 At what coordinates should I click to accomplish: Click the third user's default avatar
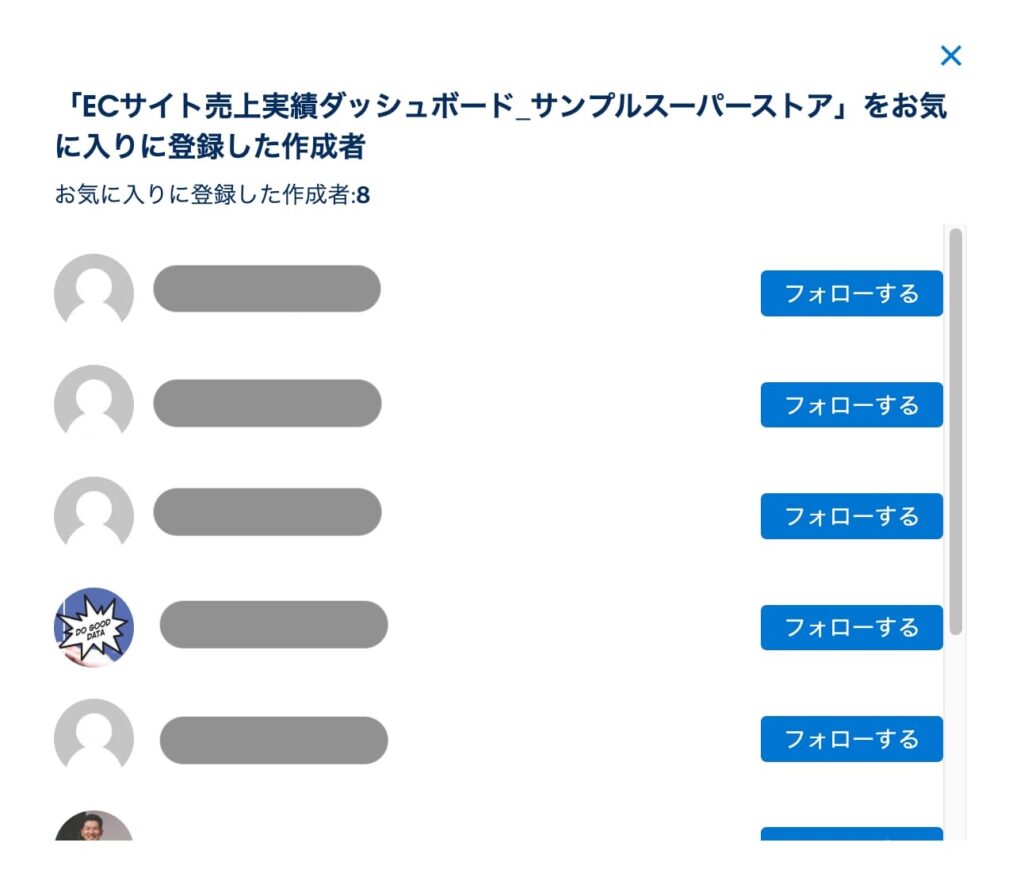point(93,515)
